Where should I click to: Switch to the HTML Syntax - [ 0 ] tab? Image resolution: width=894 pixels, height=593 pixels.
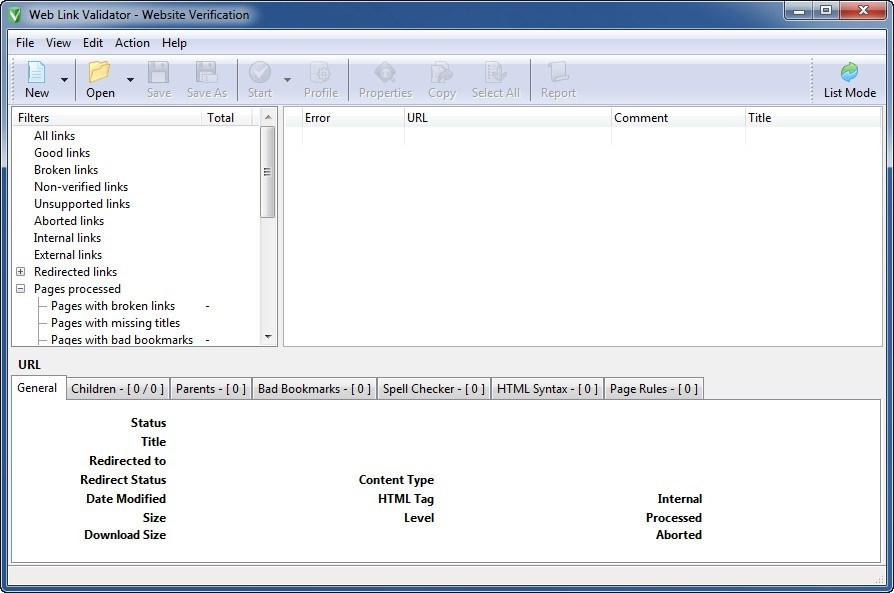(547, 389)
